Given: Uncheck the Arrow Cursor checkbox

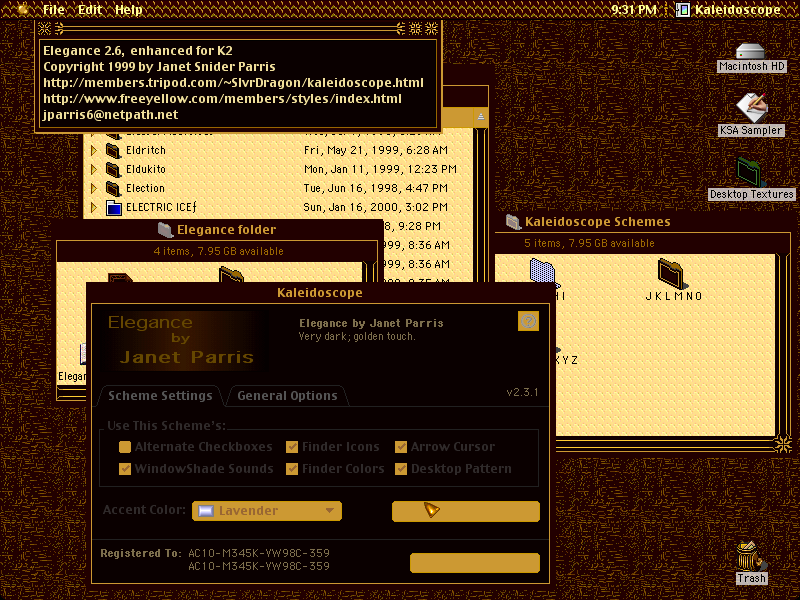Looking at the screenshot, I should pos(401,447).
